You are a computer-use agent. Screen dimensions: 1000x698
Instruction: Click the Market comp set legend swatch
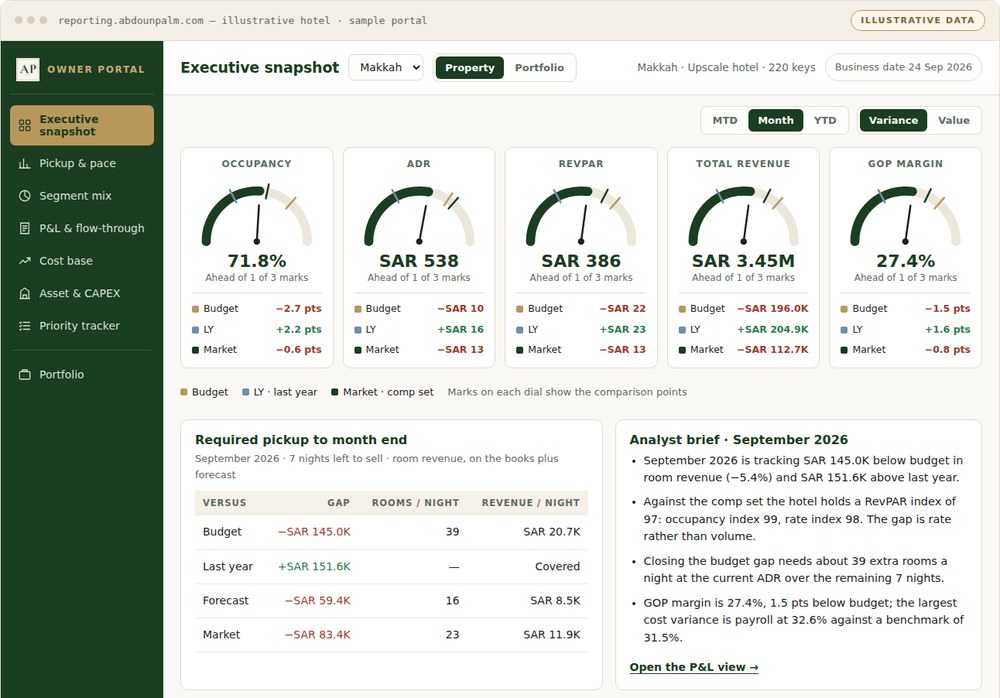(x=335, y=392)
